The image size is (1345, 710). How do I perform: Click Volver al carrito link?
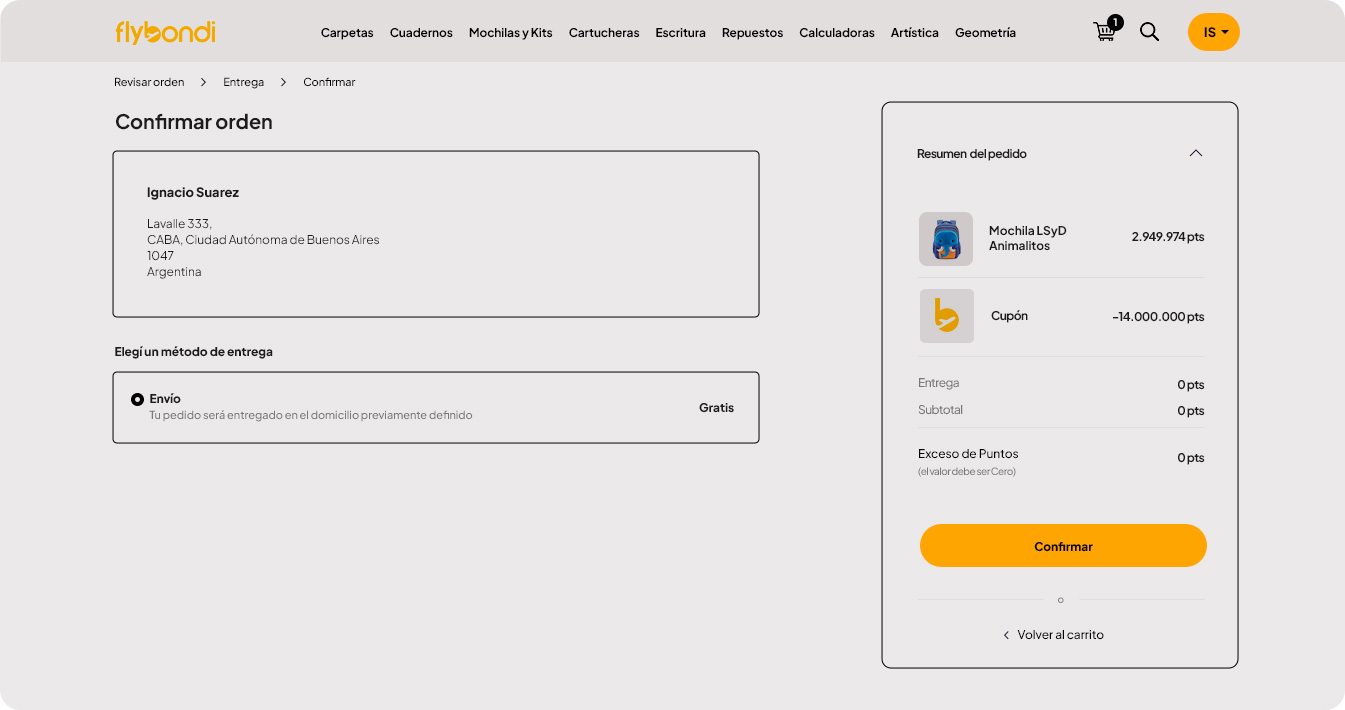1060,635
